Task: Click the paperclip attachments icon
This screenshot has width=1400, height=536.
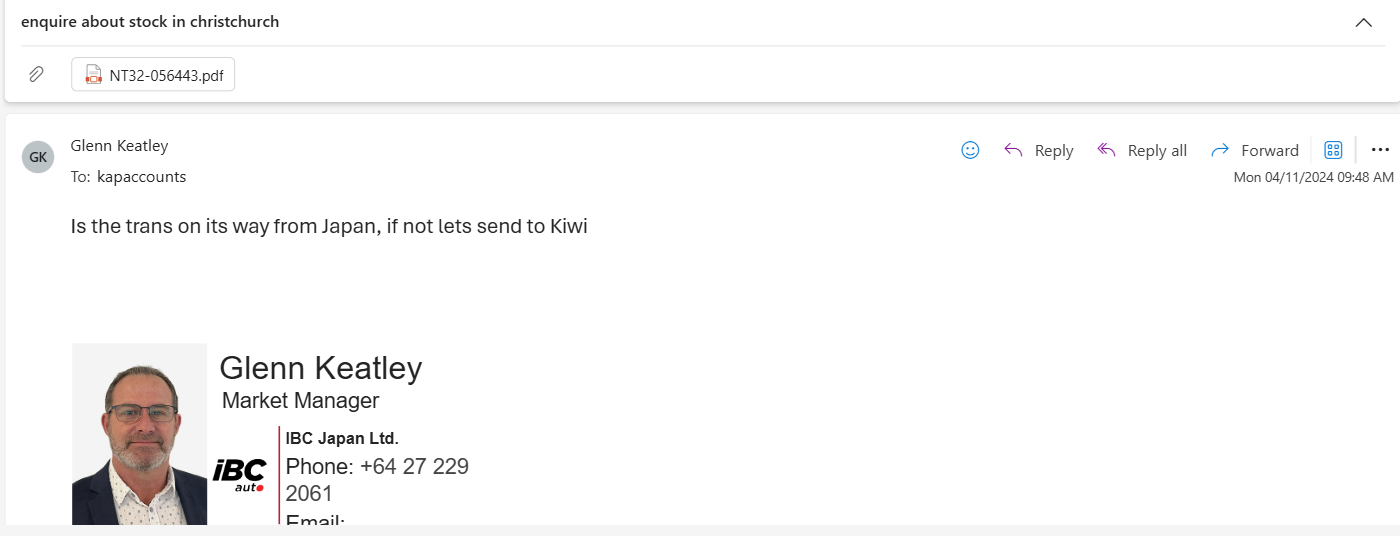Action: (36, 74)
